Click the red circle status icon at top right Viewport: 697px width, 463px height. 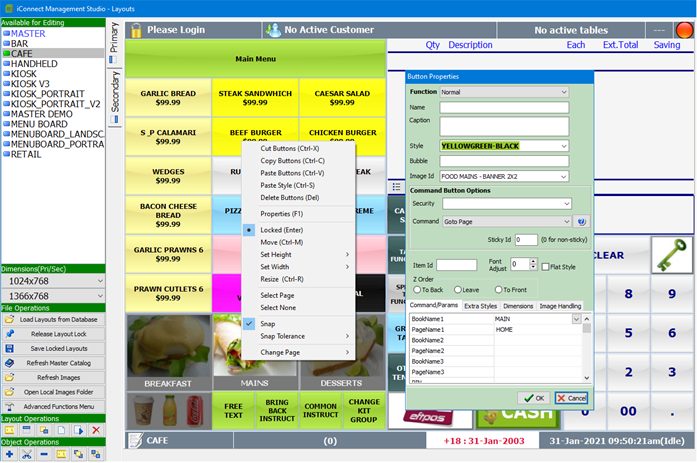[x=684, y=30]
